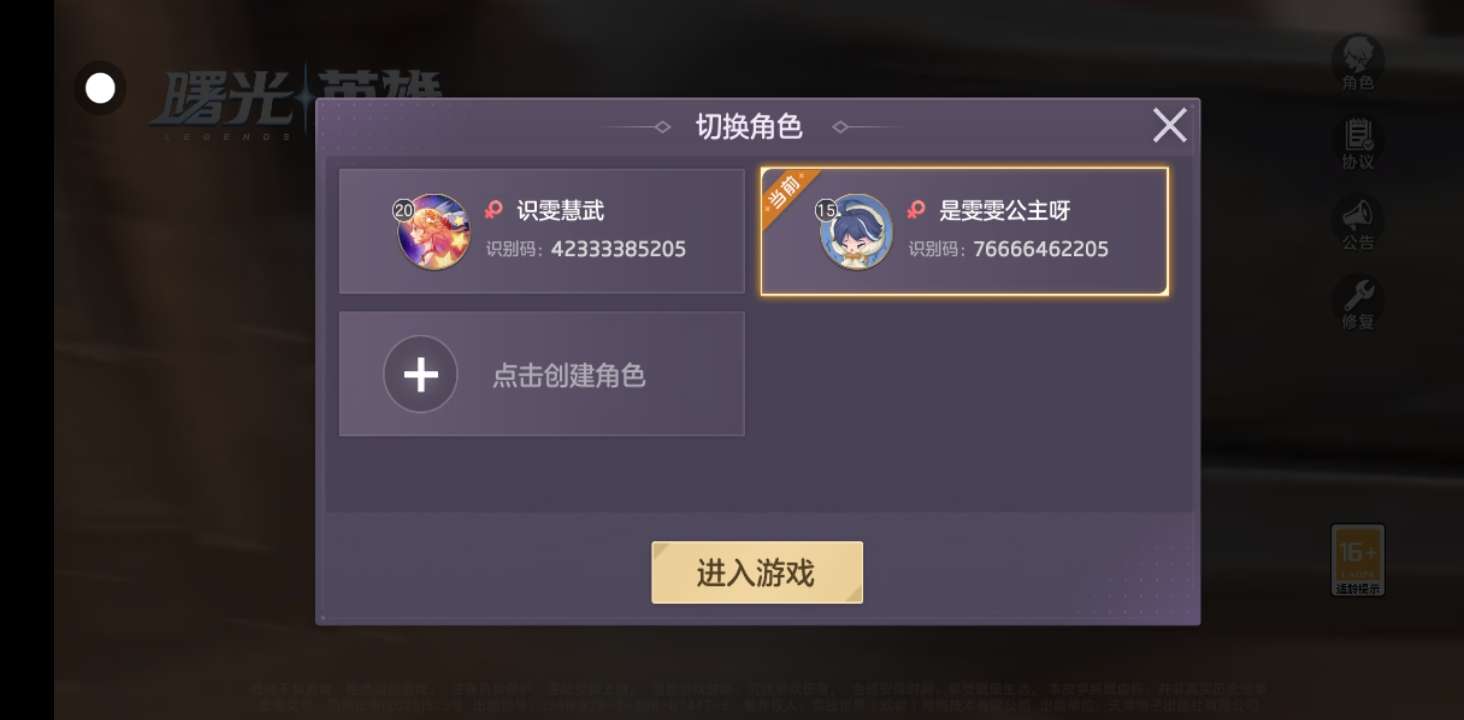
Task: Click the white circle record dot
Action: [100, 88]
